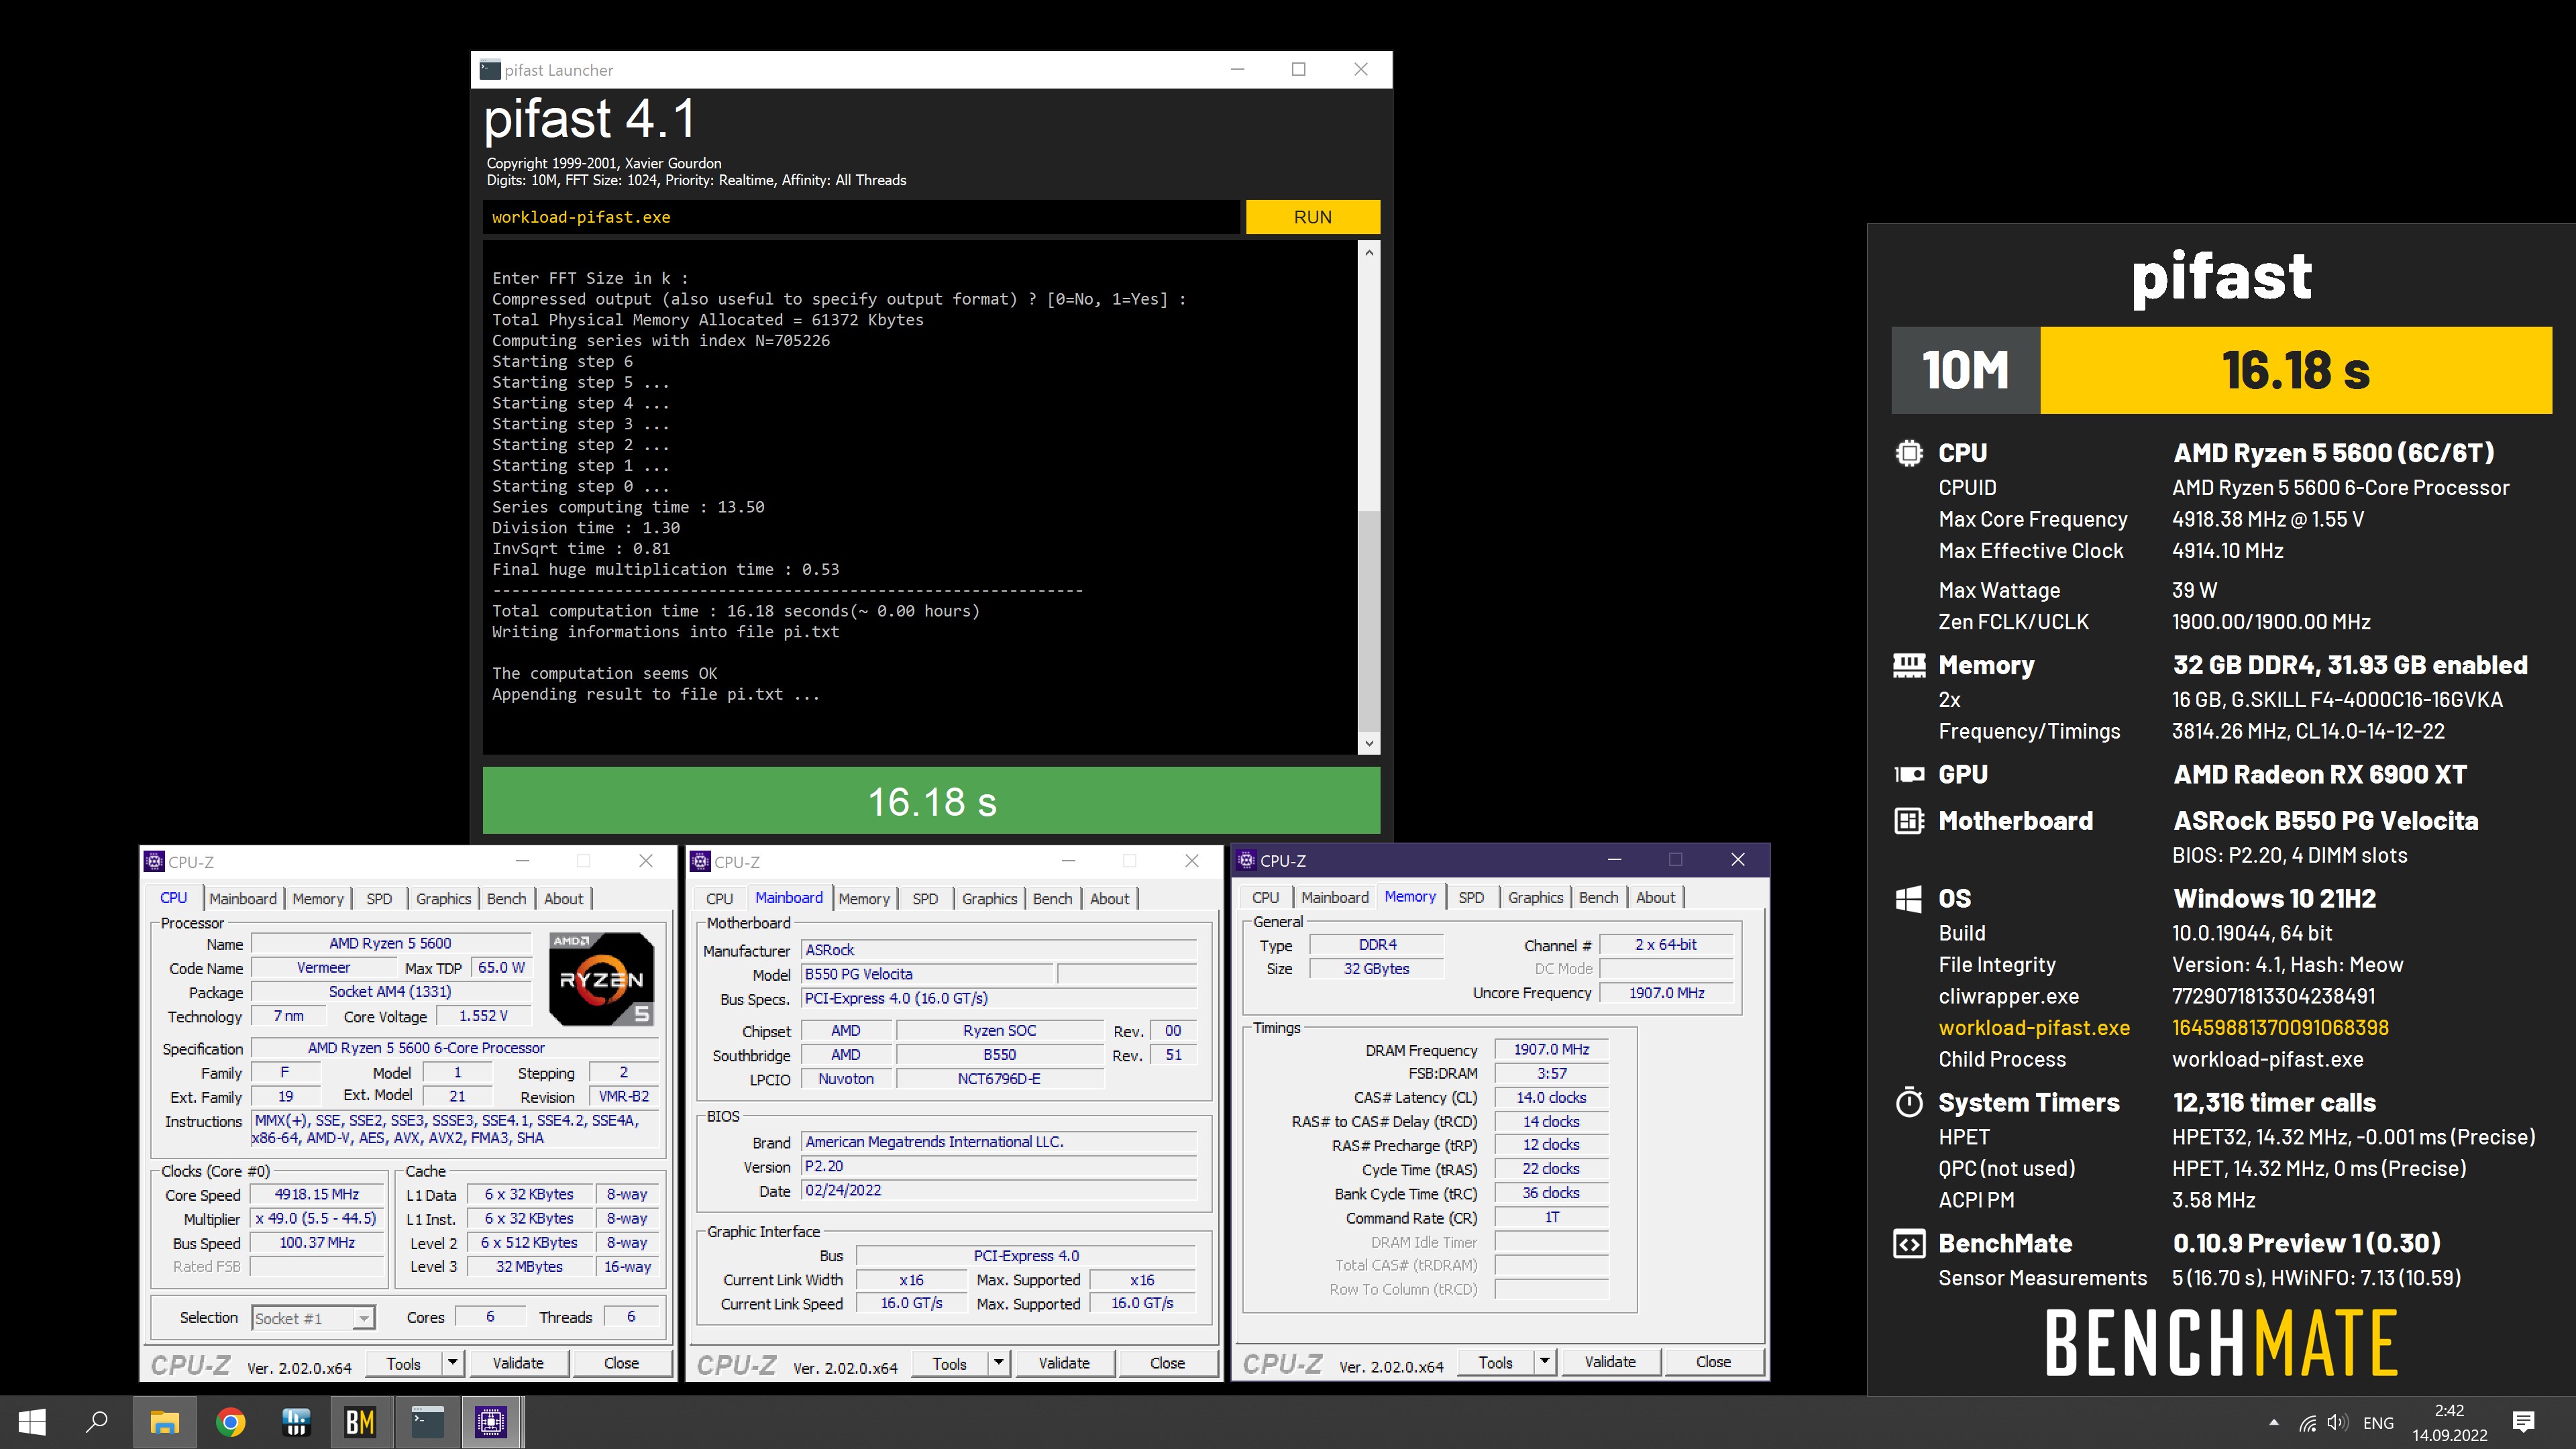Click Memory CPU-Z window title icon
This screenshot has height=1449, width=2576.
pyautogui.click(x=1247, y=860)
